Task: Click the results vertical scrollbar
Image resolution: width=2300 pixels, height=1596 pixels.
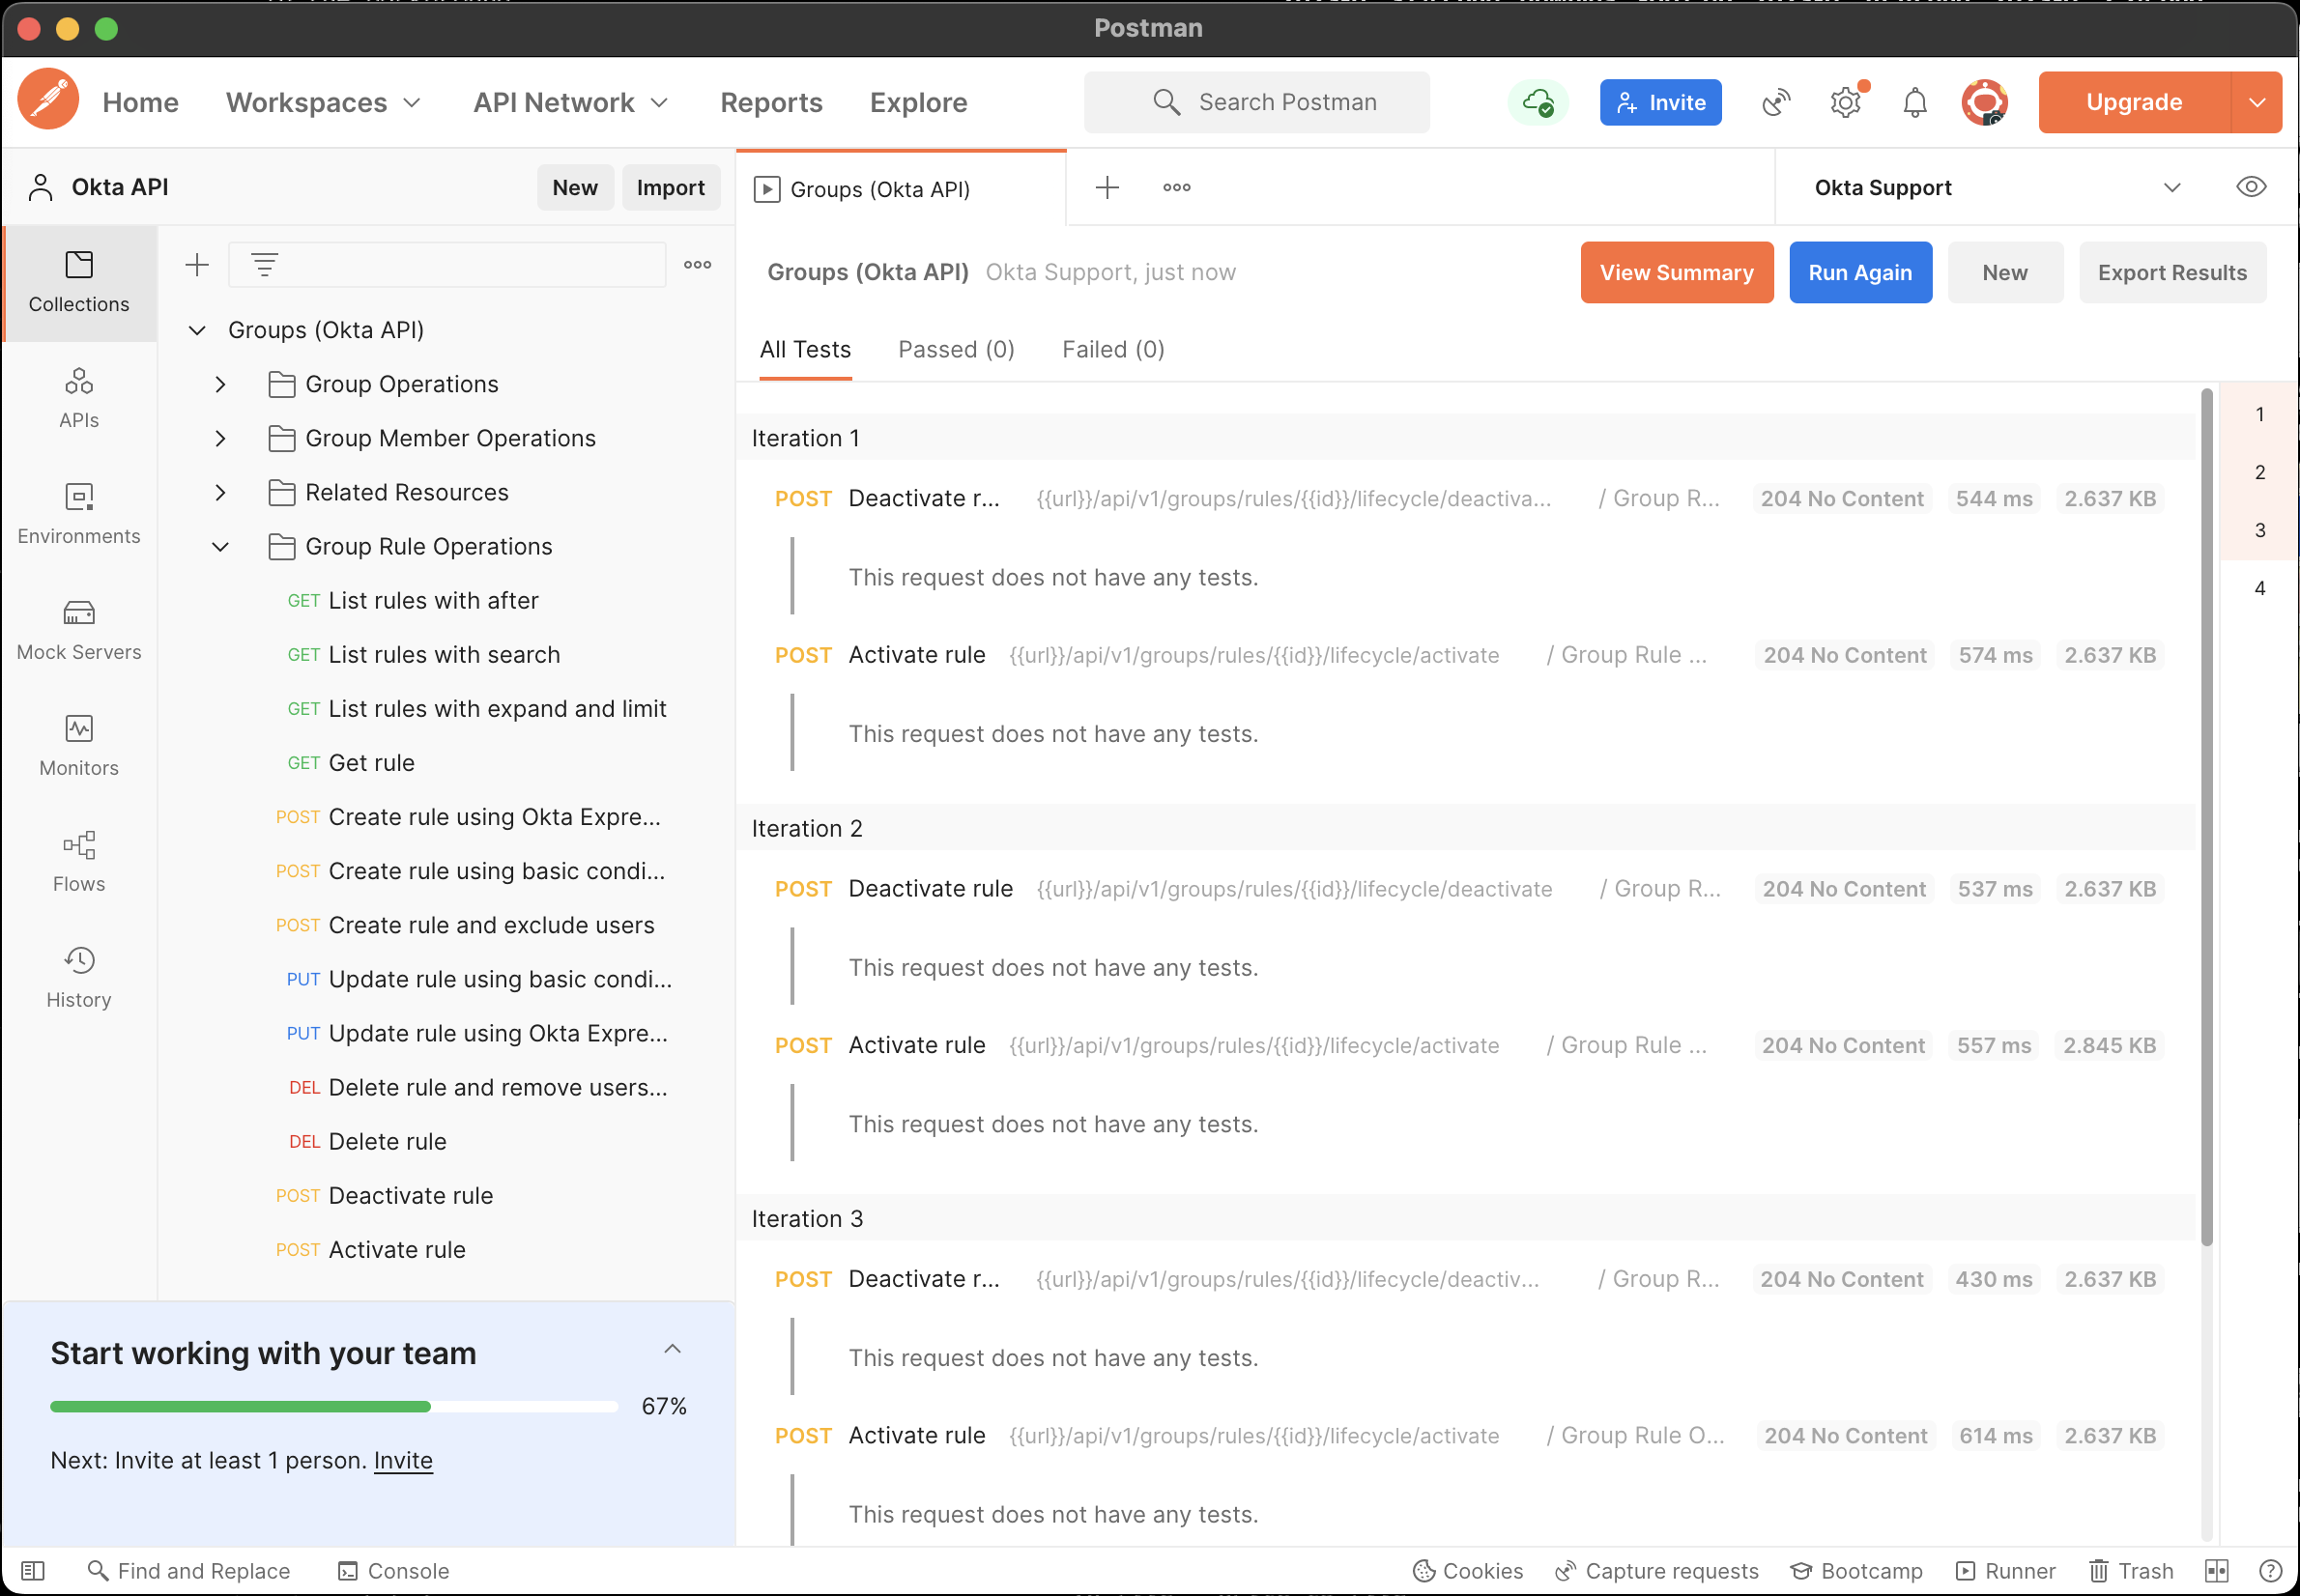Action: click(2206, 816)
